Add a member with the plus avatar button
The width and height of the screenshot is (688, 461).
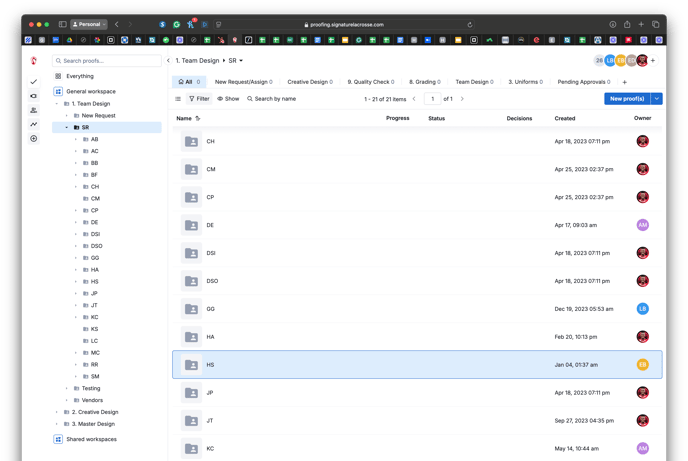pos(653,61)
